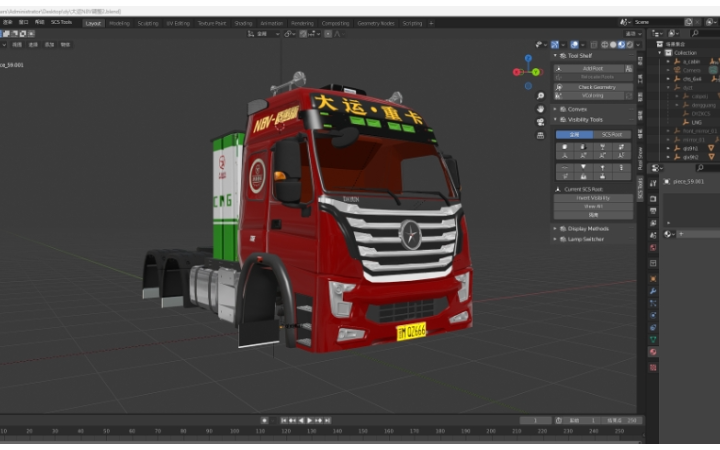
Task: Select the a_cabin object in outliner
Action: click(692, 62)
